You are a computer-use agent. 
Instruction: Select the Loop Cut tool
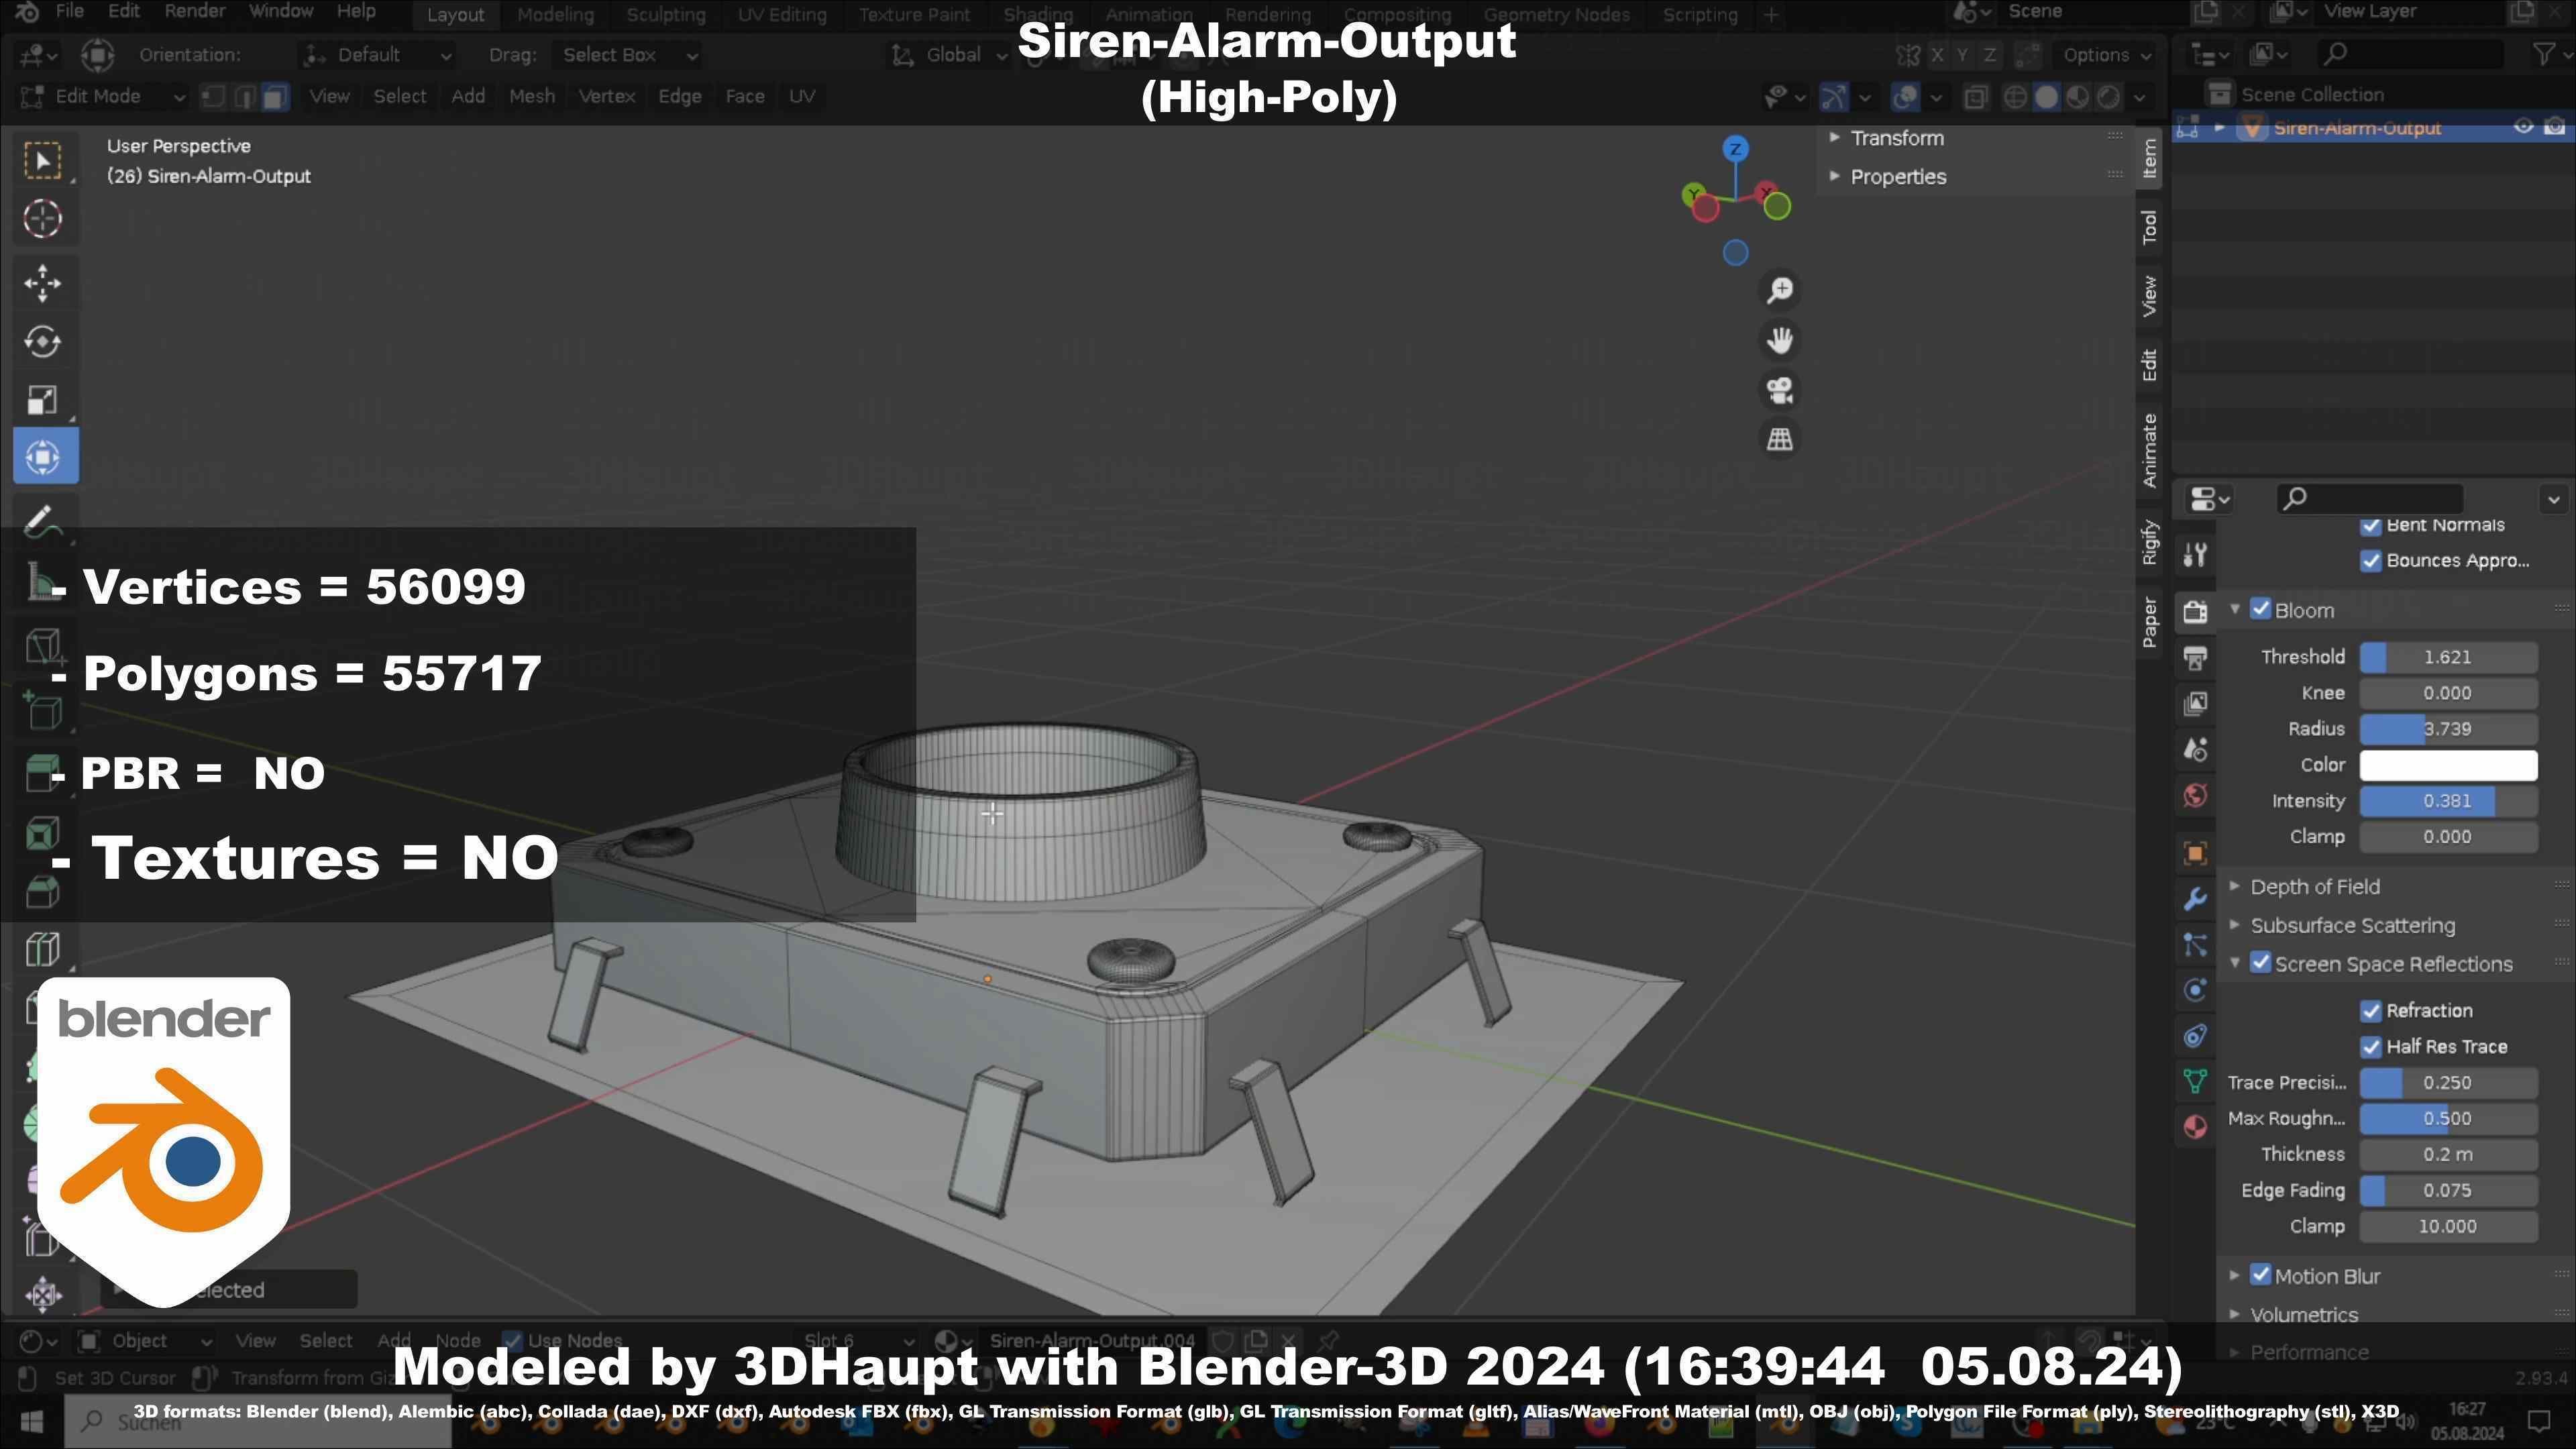click(43, 949)
